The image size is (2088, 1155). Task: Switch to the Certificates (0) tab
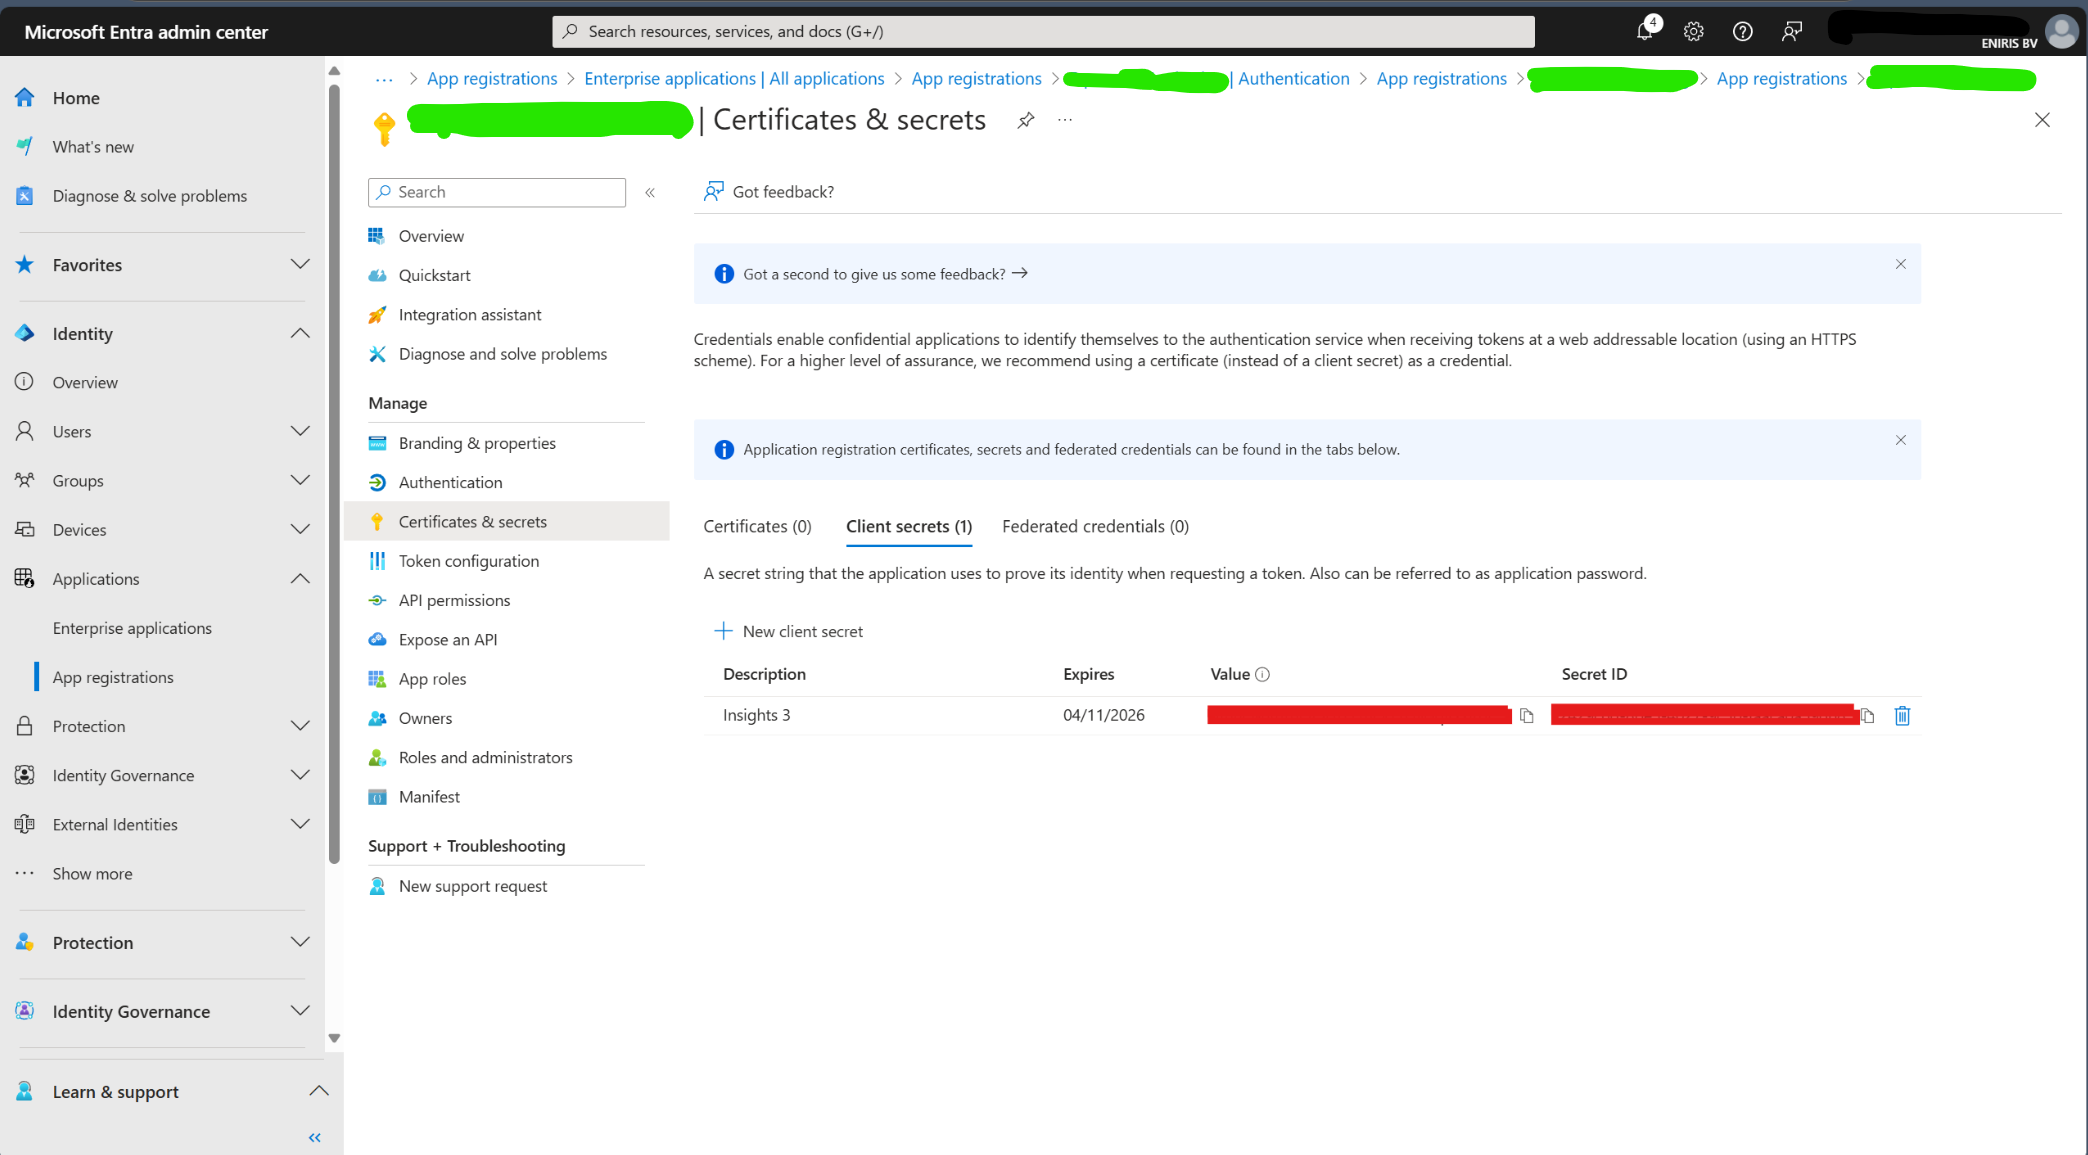tap(757, 527)
